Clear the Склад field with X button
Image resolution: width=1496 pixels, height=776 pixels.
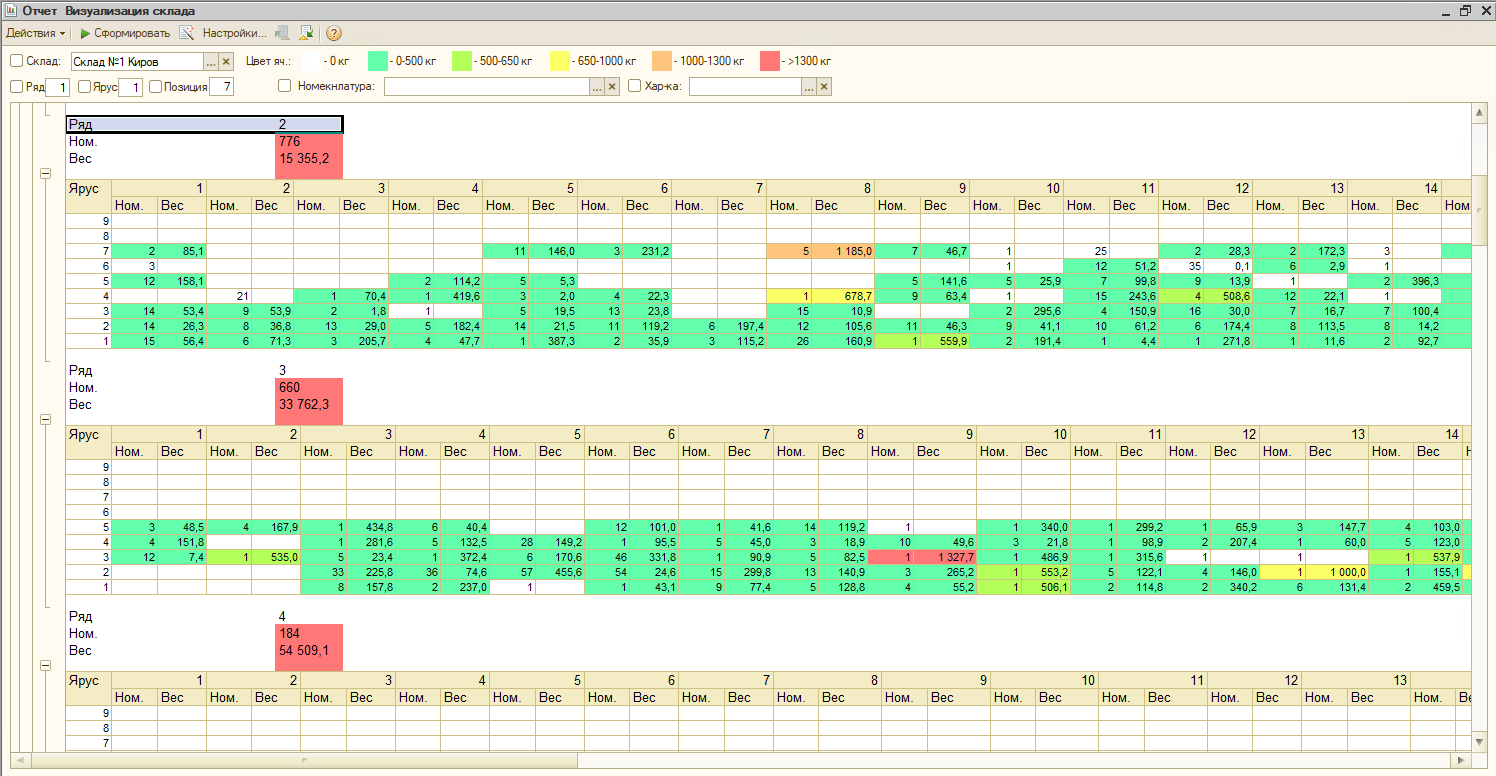point(226,61)
